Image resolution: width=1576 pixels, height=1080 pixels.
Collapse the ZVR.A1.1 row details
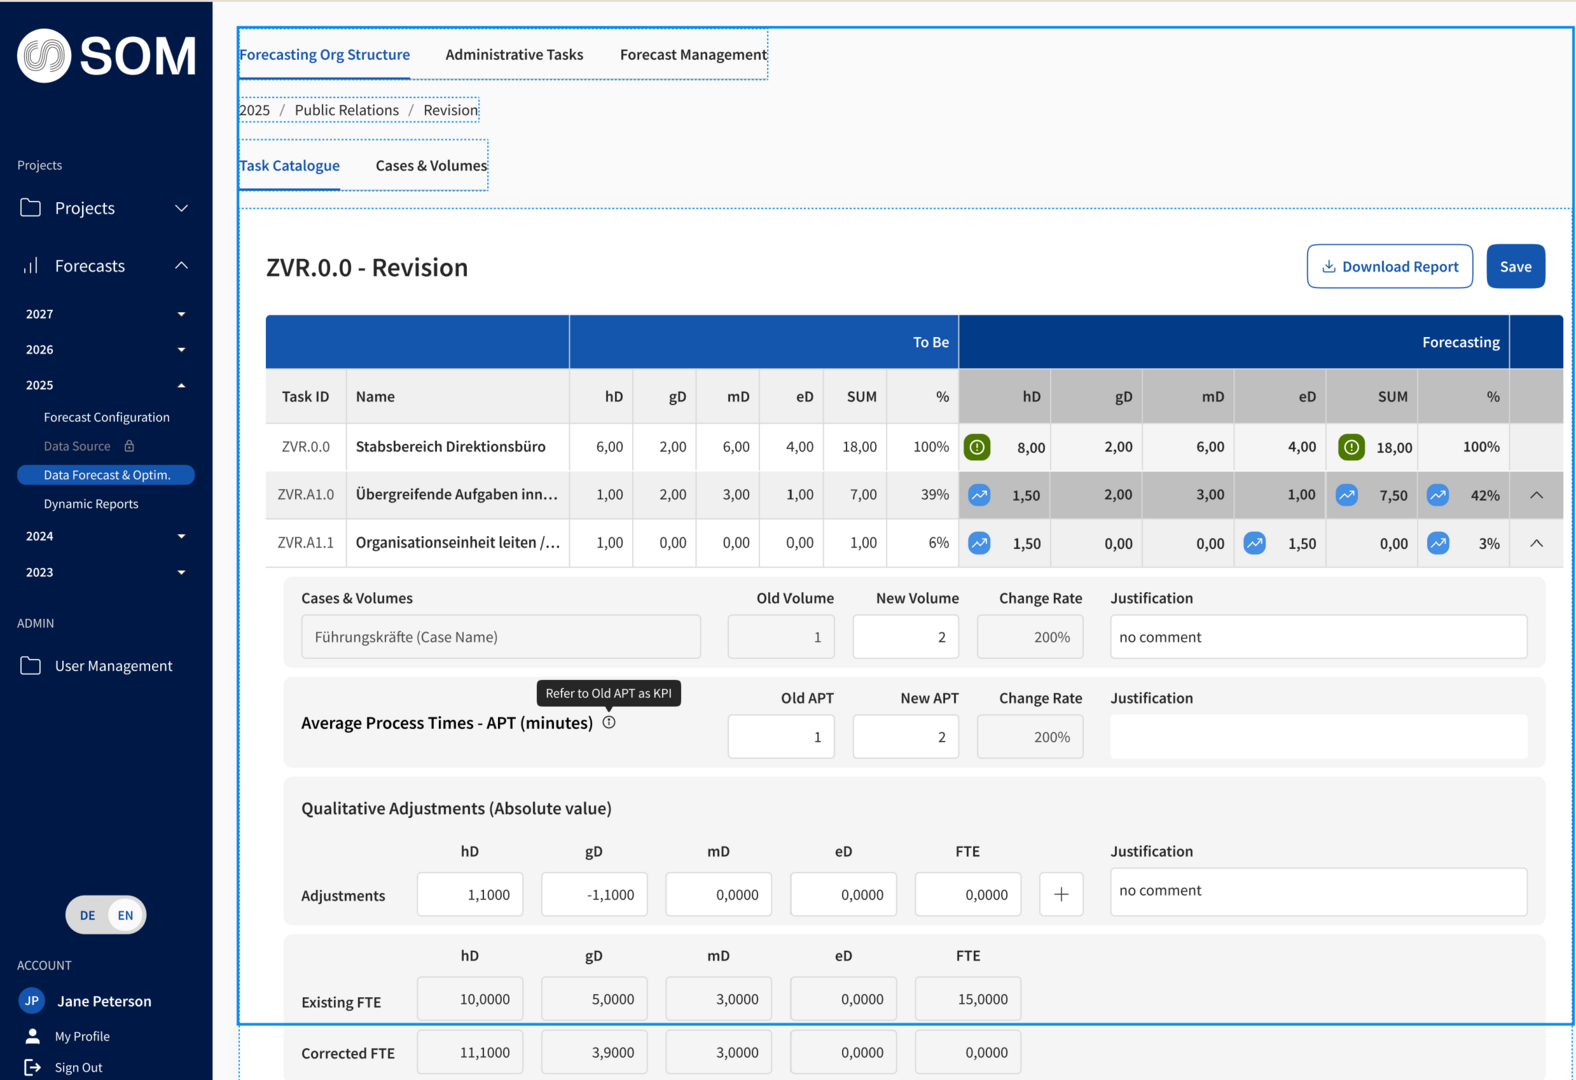click(1536, 543)
